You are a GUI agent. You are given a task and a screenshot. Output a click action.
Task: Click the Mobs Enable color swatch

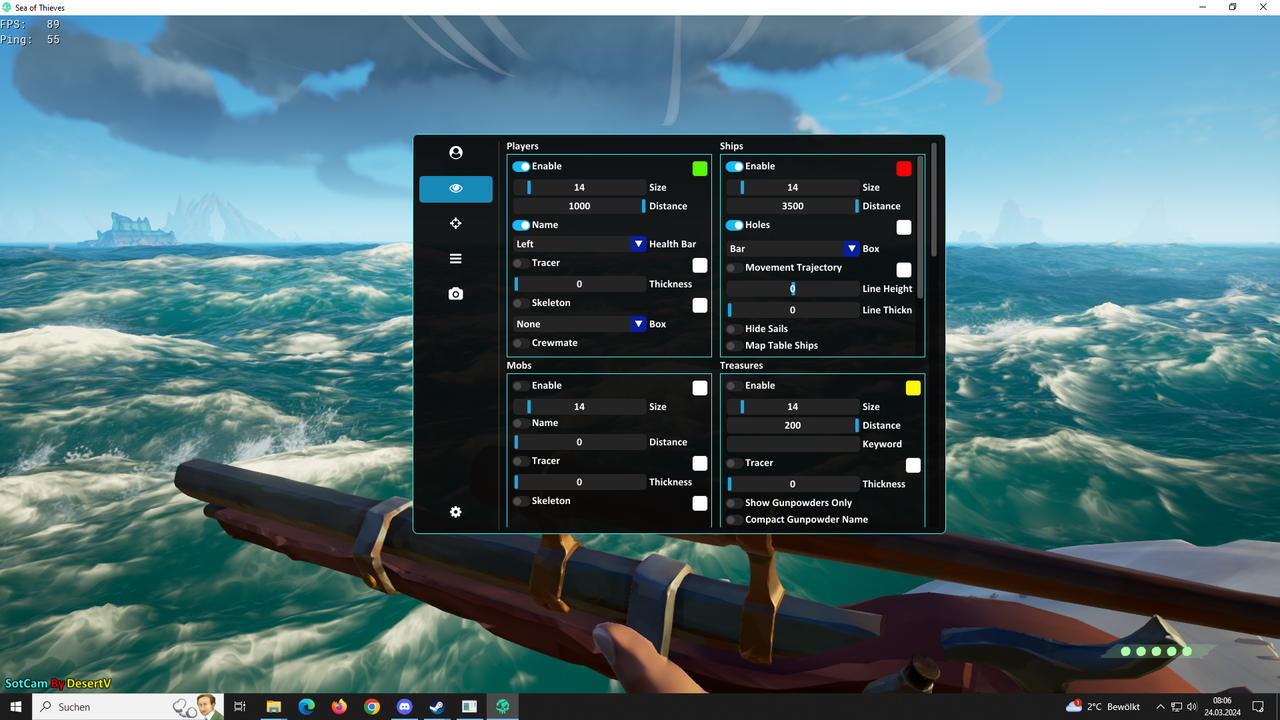[x=700, y=388]
